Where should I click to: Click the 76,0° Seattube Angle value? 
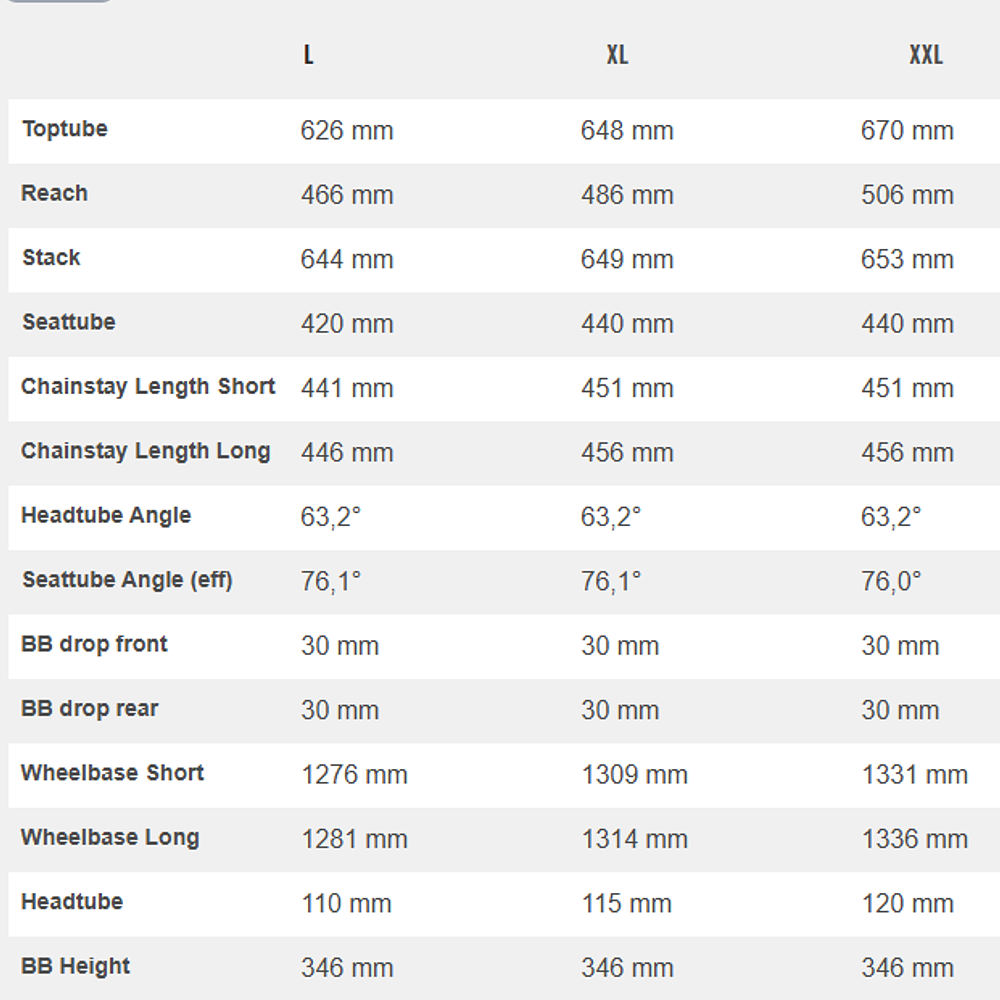coord(891,581)
